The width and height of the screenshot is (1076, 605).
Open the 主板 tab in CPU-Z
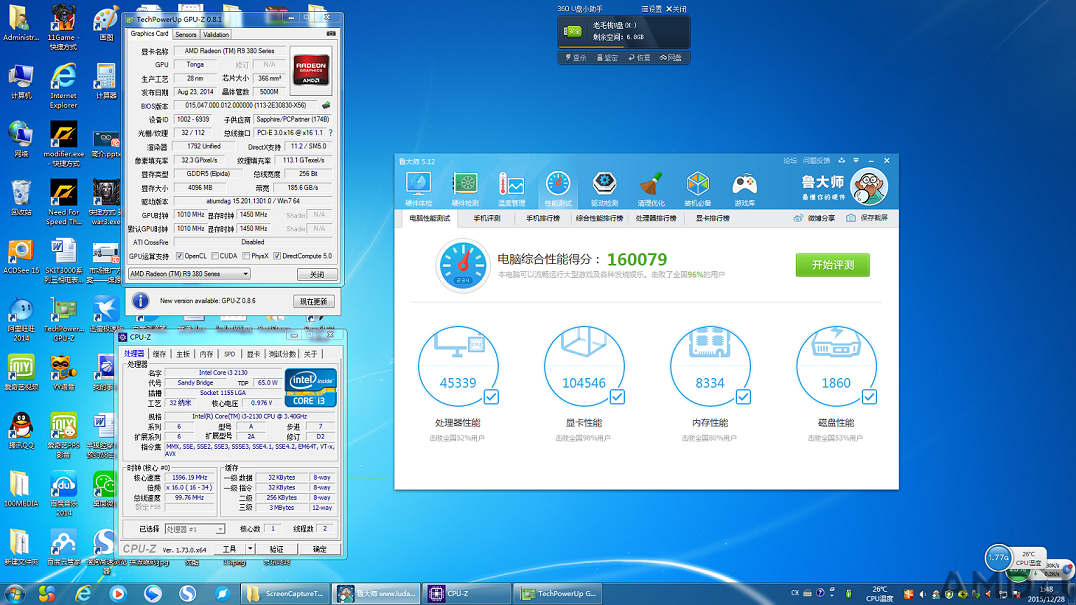183,354
